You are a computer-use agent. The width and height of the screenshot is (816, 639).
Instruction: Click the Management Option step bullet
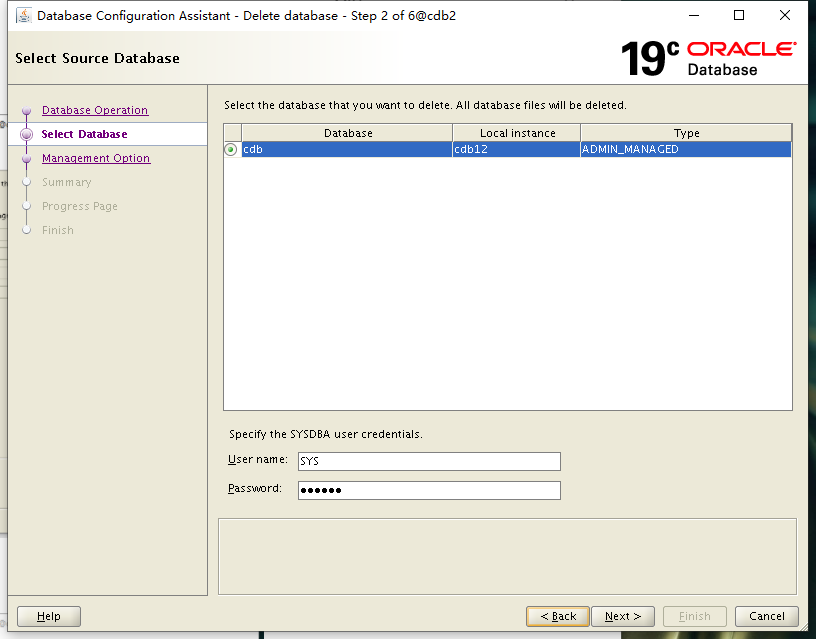[x=27, y=159]
